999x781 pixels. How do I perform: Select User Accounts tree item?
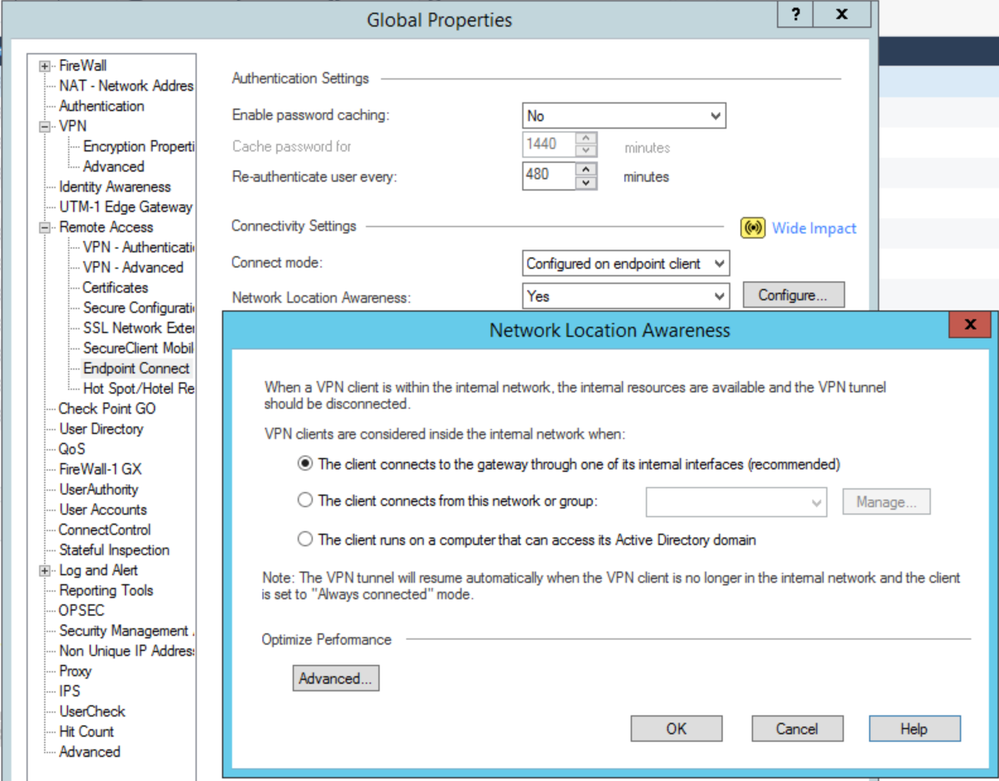(x=103, y=510)
